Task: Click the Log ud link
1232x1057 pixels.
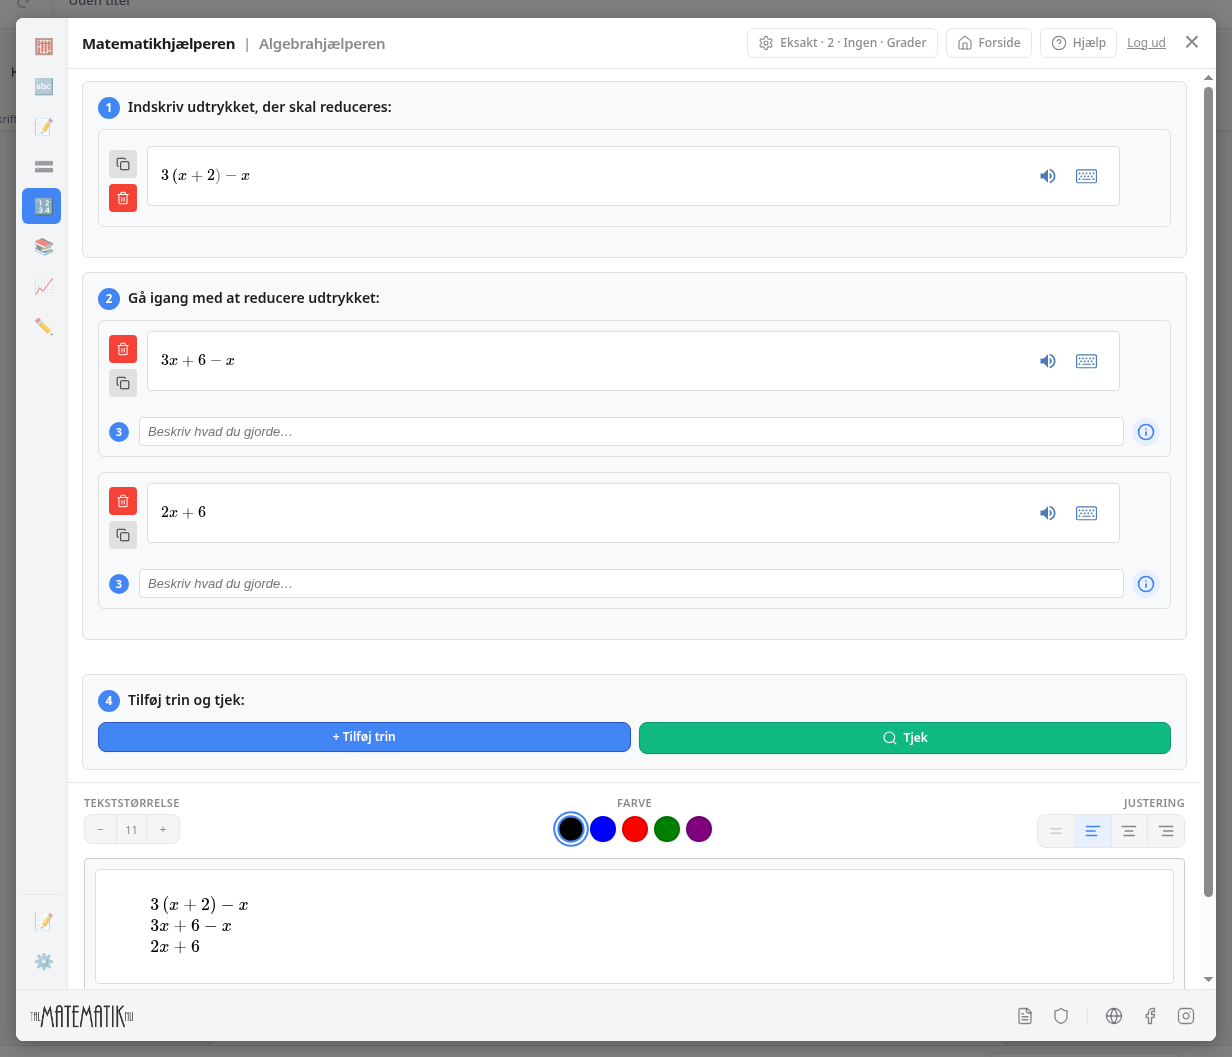Action: [x=1146, y=43]
